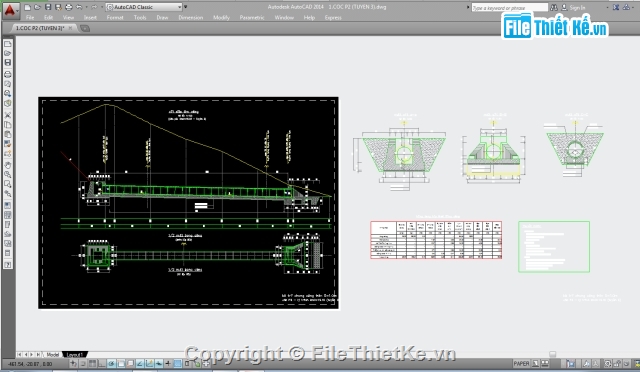Expand the quick access toolbar customize arrow
The image size is (640, 372).
click(x=186, y=7)
